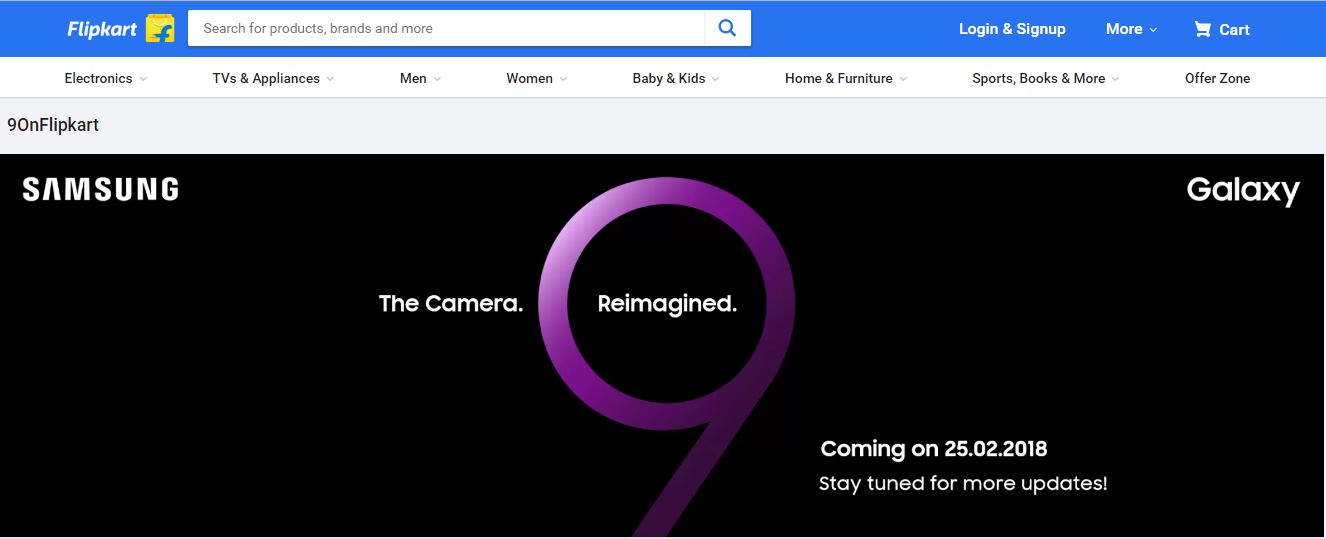Focus the product search input field
The image size is (1326, 539).
(x=446, y=28)
